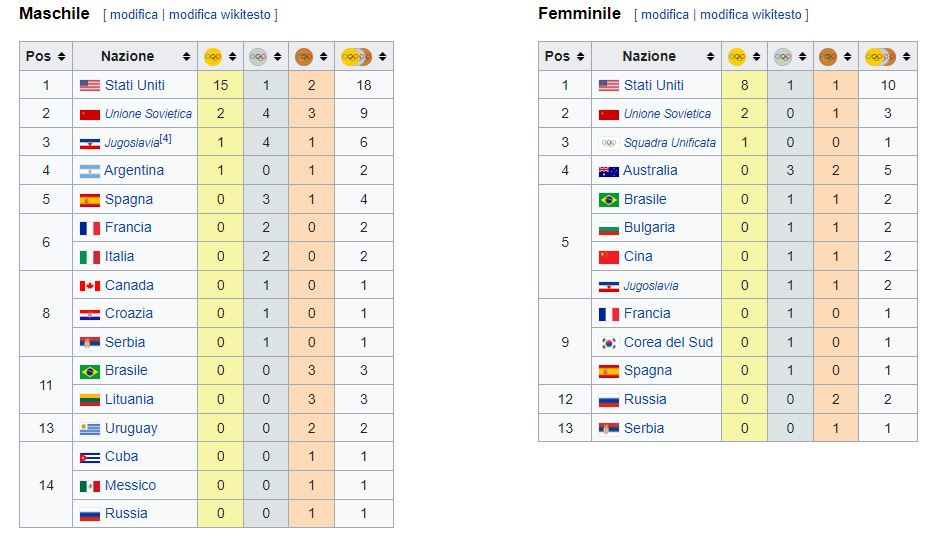Open 'modifica wikitesto' for Femminile section
This screenshot has width=928, height=545.
point(751,15)
